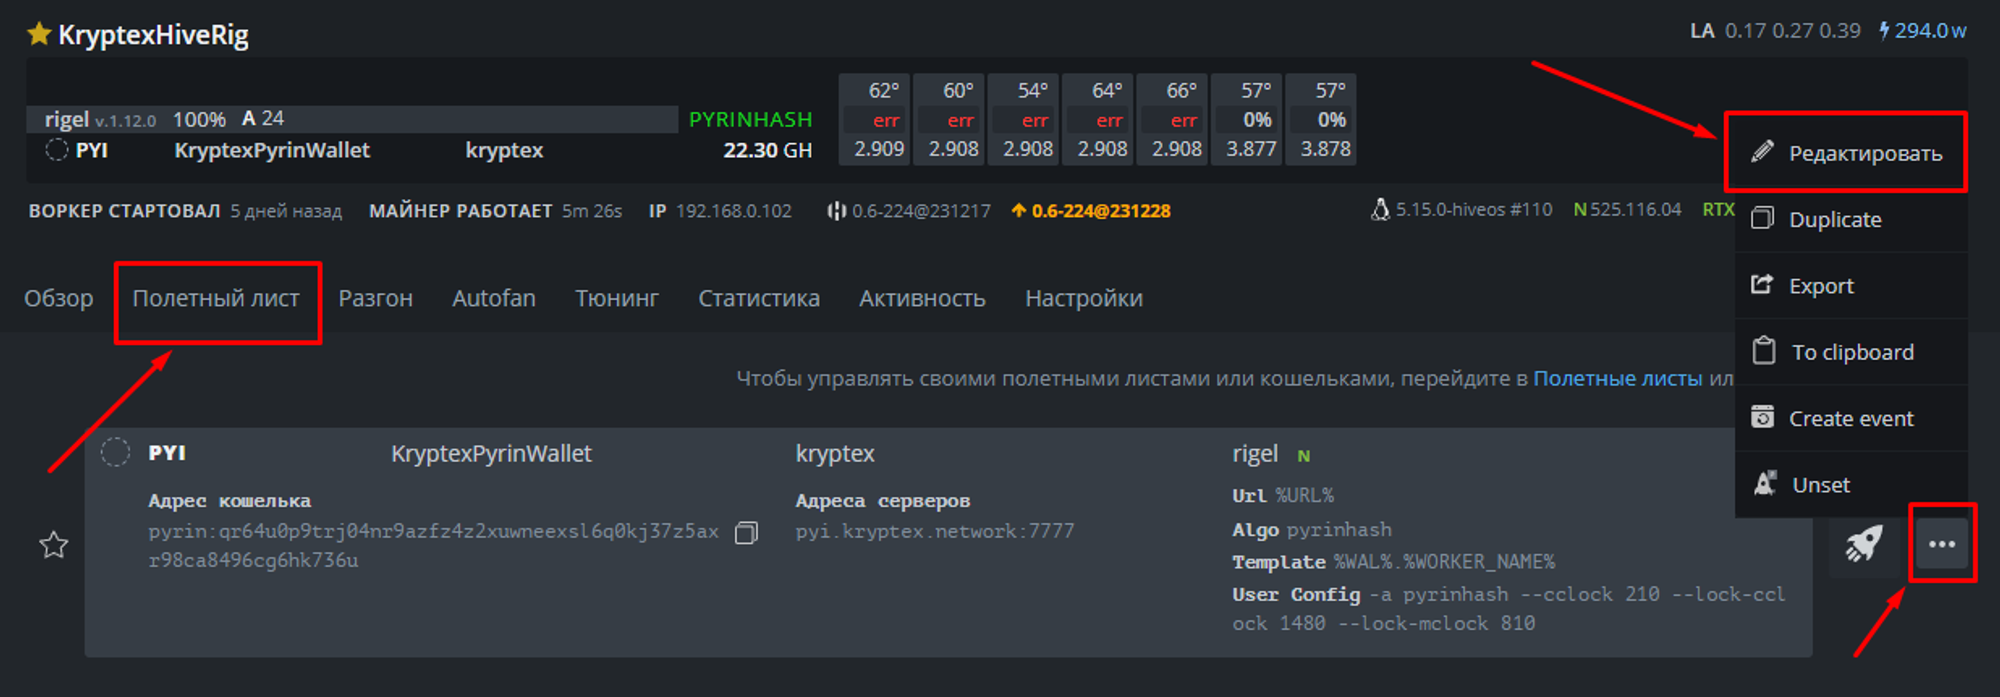Viewport: 2000px width, 697px height.
Task: Click the GPU card showing 64° temperature
Action: tap(1098, 119)
